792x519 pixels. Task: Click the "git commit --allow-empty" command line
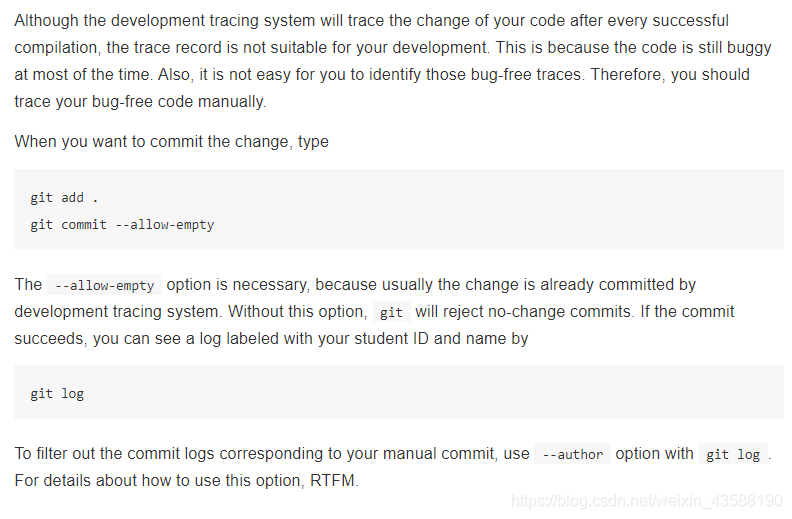click(122, 225)
